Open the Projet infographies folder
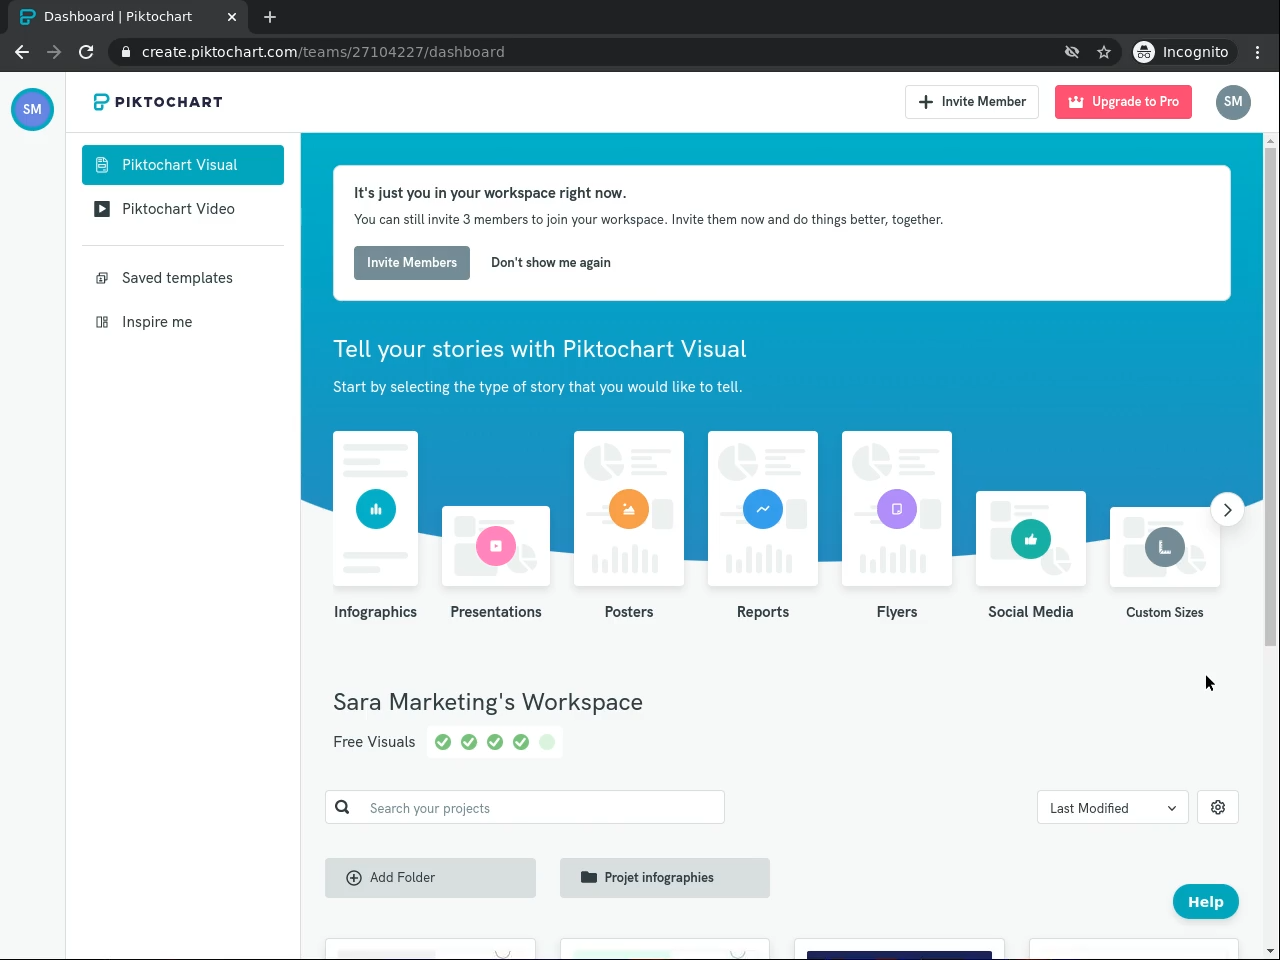 coord(665,878)
